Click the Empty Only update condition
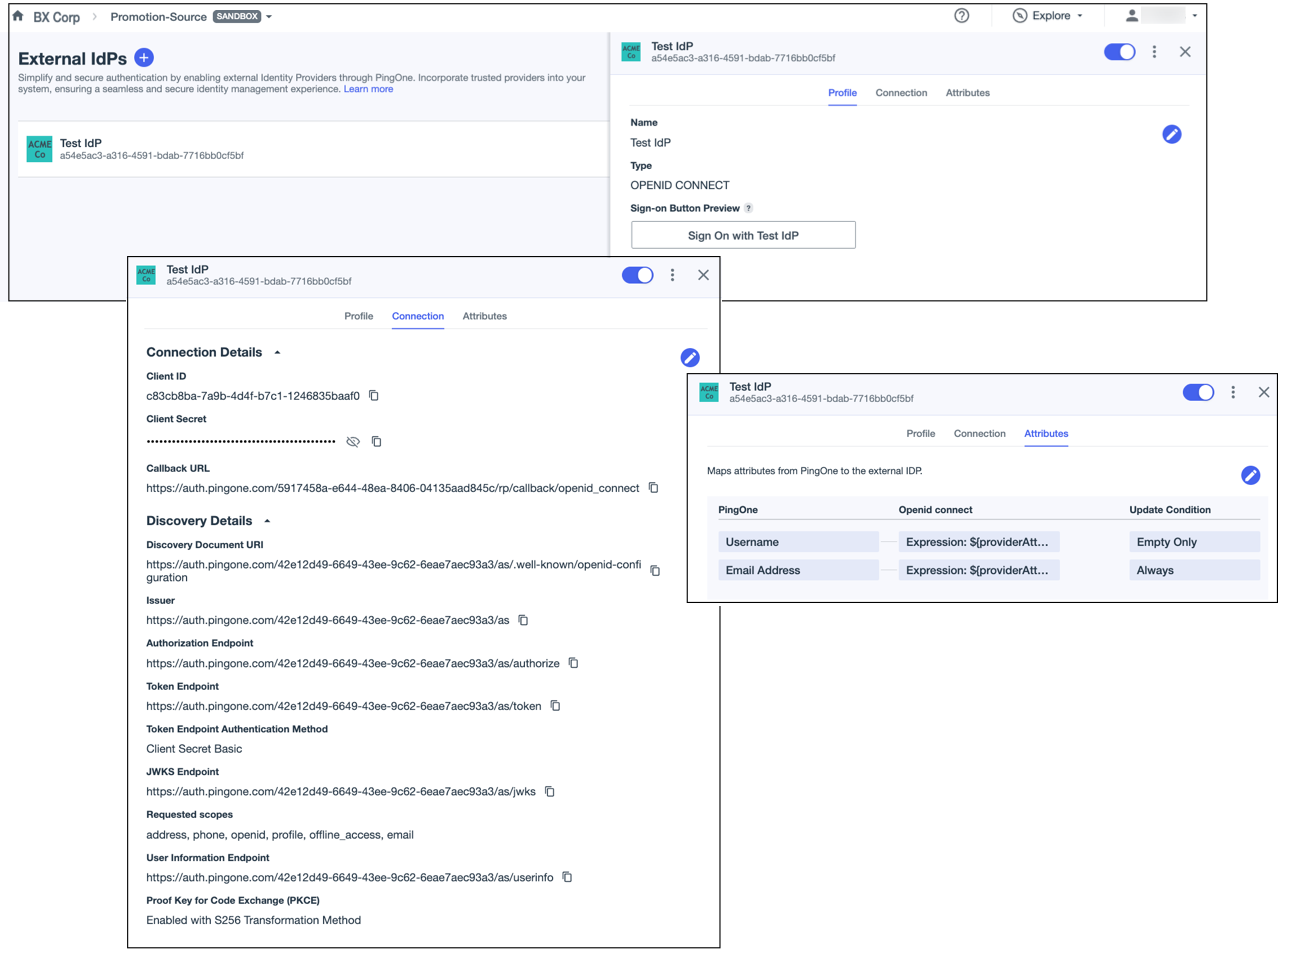Viewport: 1298px width, 960px height. click(1194, 542)
